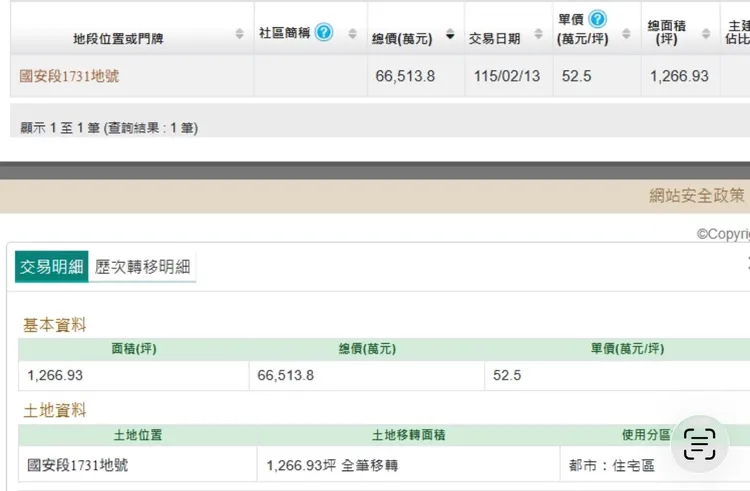The width and height of the screenshot is (750, 491).
Task: Click 66,513.8 in results table row
Action: click(405, 76)
